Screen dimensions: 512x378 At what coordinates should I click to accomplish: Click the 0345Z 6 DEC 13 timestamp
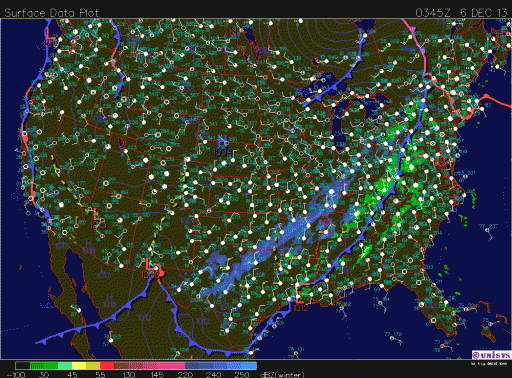coord(461,13)
